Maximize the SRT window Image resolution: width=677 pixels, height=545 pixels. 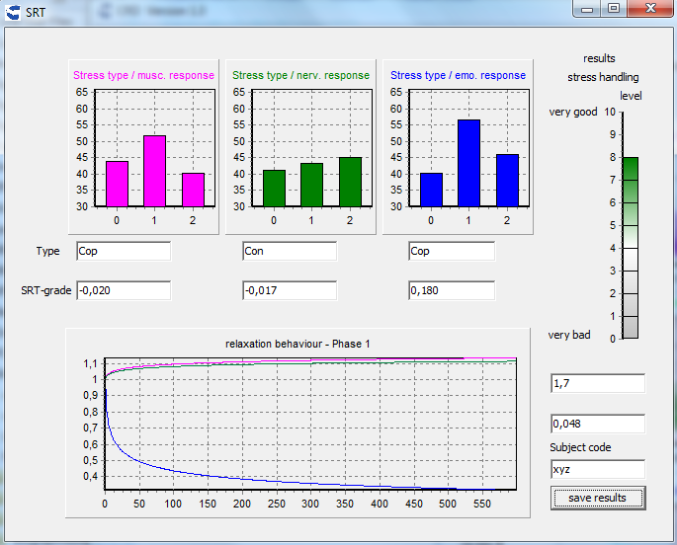tap(613, 9)
